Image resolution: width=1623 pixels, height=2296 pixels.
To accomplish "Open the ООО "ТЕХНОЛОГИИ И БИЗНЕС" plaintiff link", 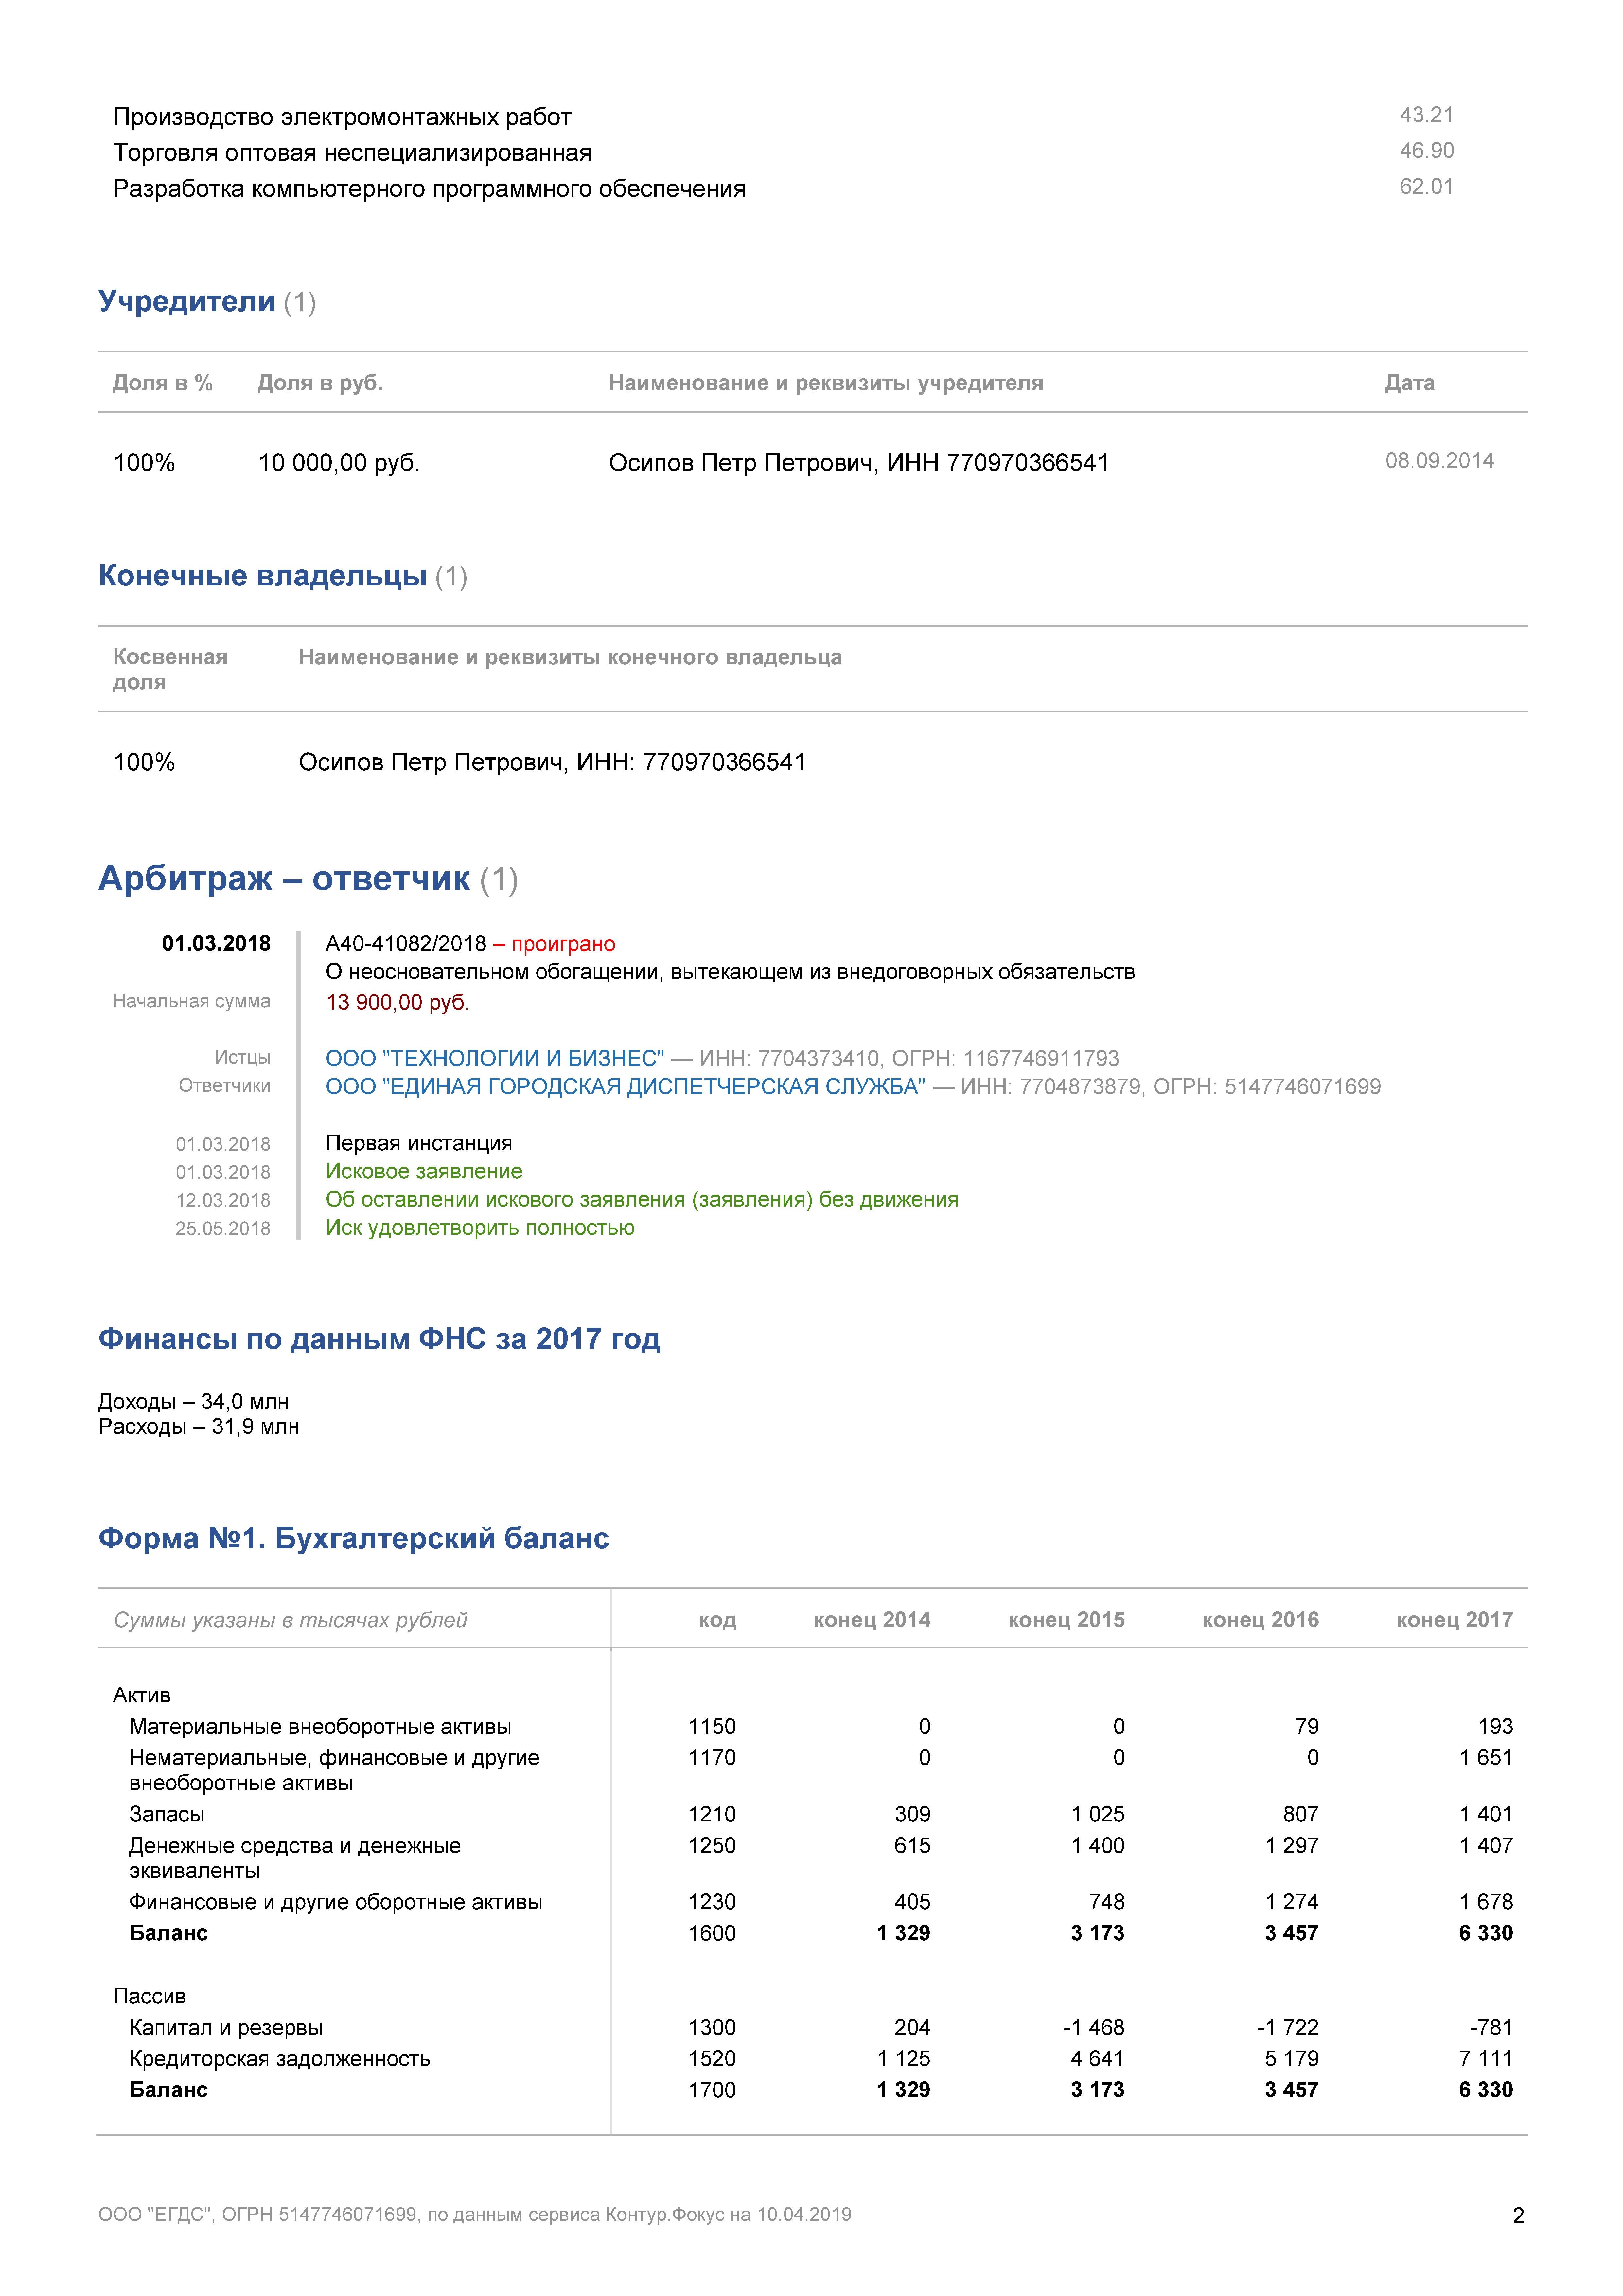I will [495, 1058].
